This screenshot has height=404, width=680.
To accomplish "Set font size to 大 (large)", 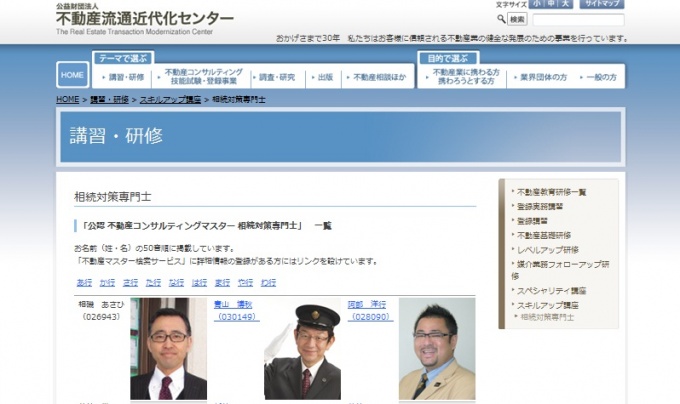I will pos(565,4).
